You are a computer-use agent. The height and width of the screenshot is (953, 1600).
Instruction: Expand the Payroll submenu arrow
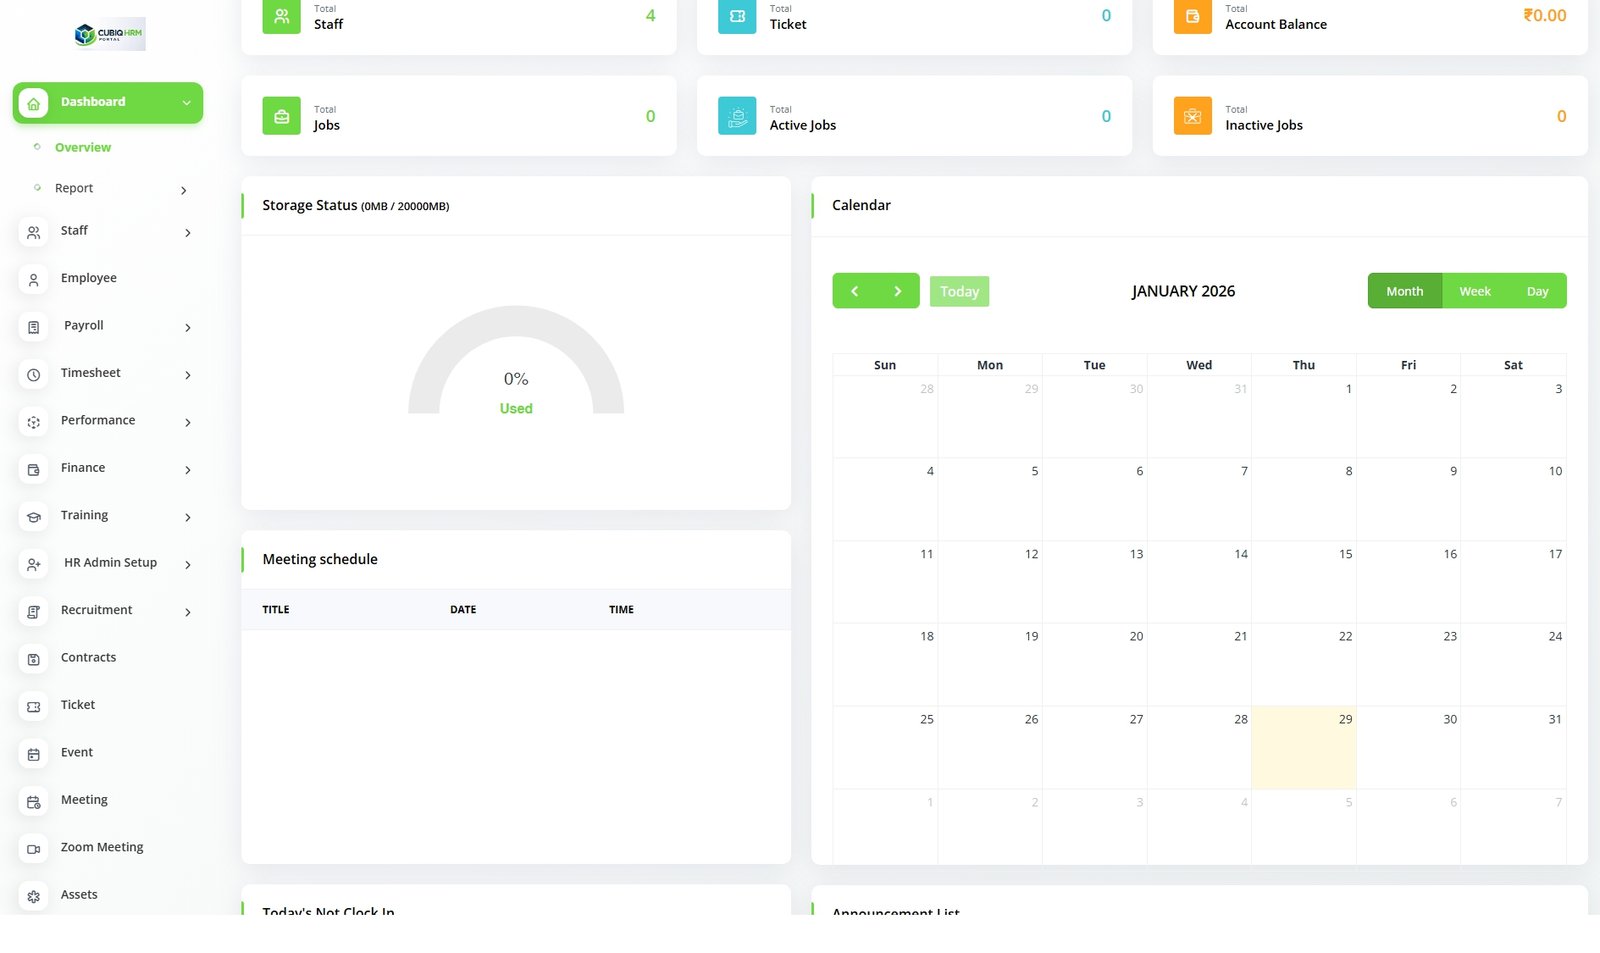pos(187,327)
